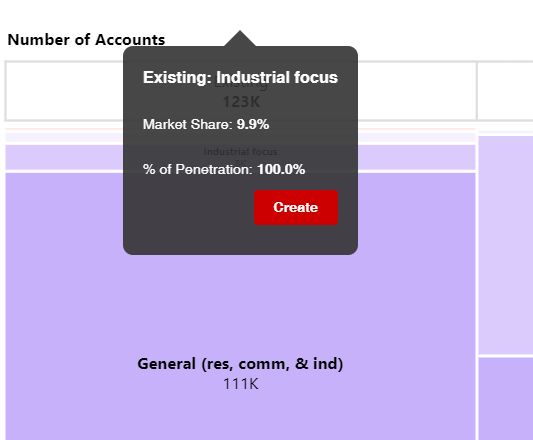Viewport: 533px width, 440px height.
Task: Click the 111K value under General
Action: click(240, 384)
